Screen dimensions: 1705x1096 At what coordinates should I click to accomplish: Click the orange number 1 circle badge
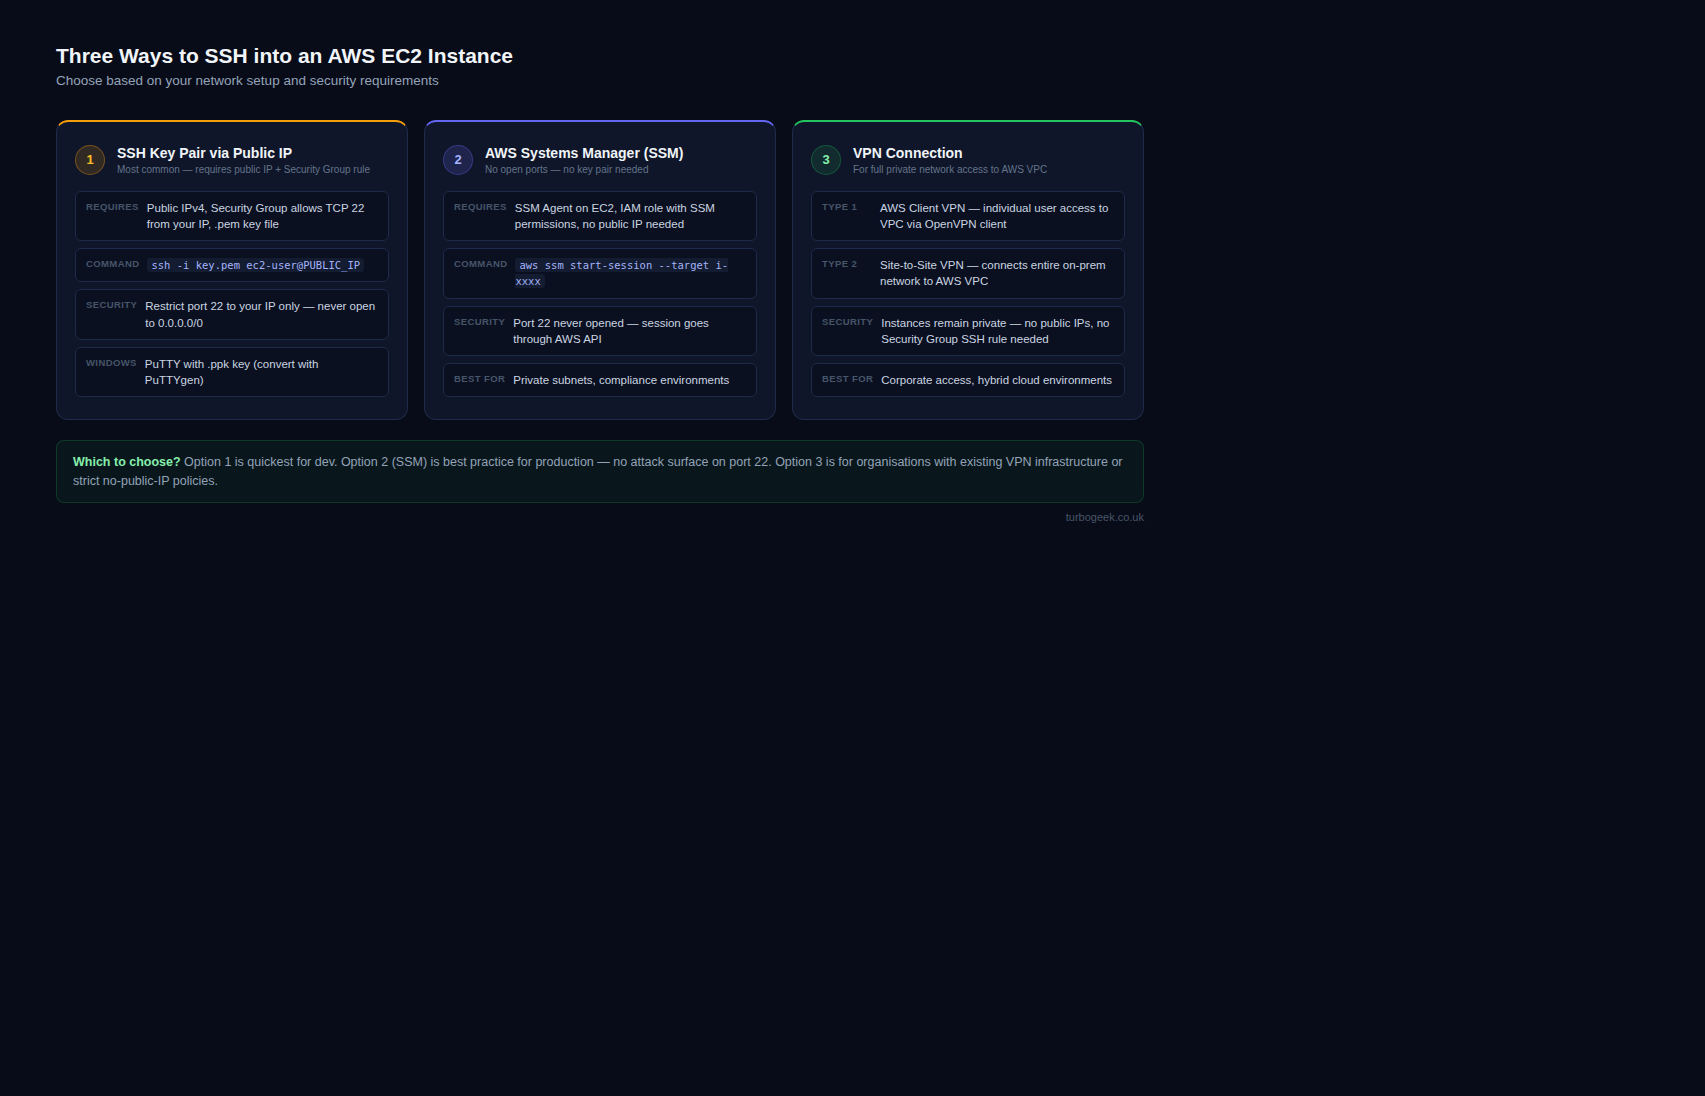click(90, 160)
